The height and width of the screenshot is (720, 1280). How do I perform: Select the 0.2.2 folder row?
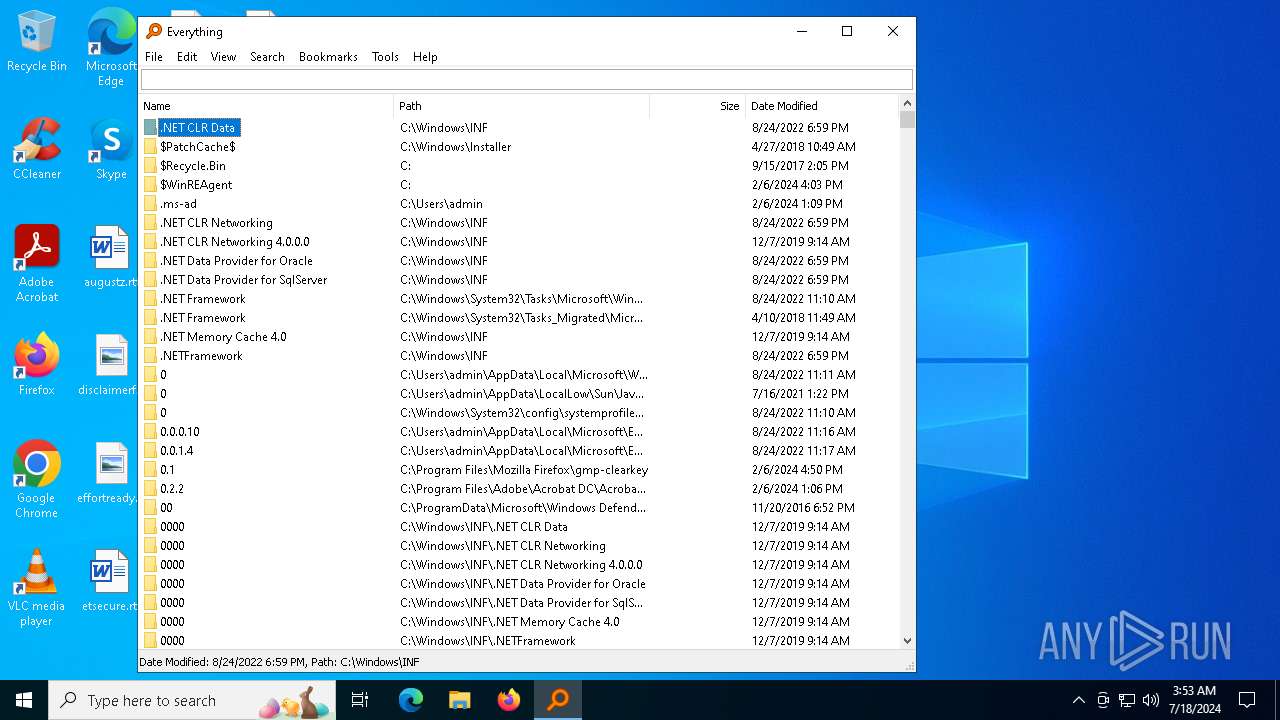point(519,489)
